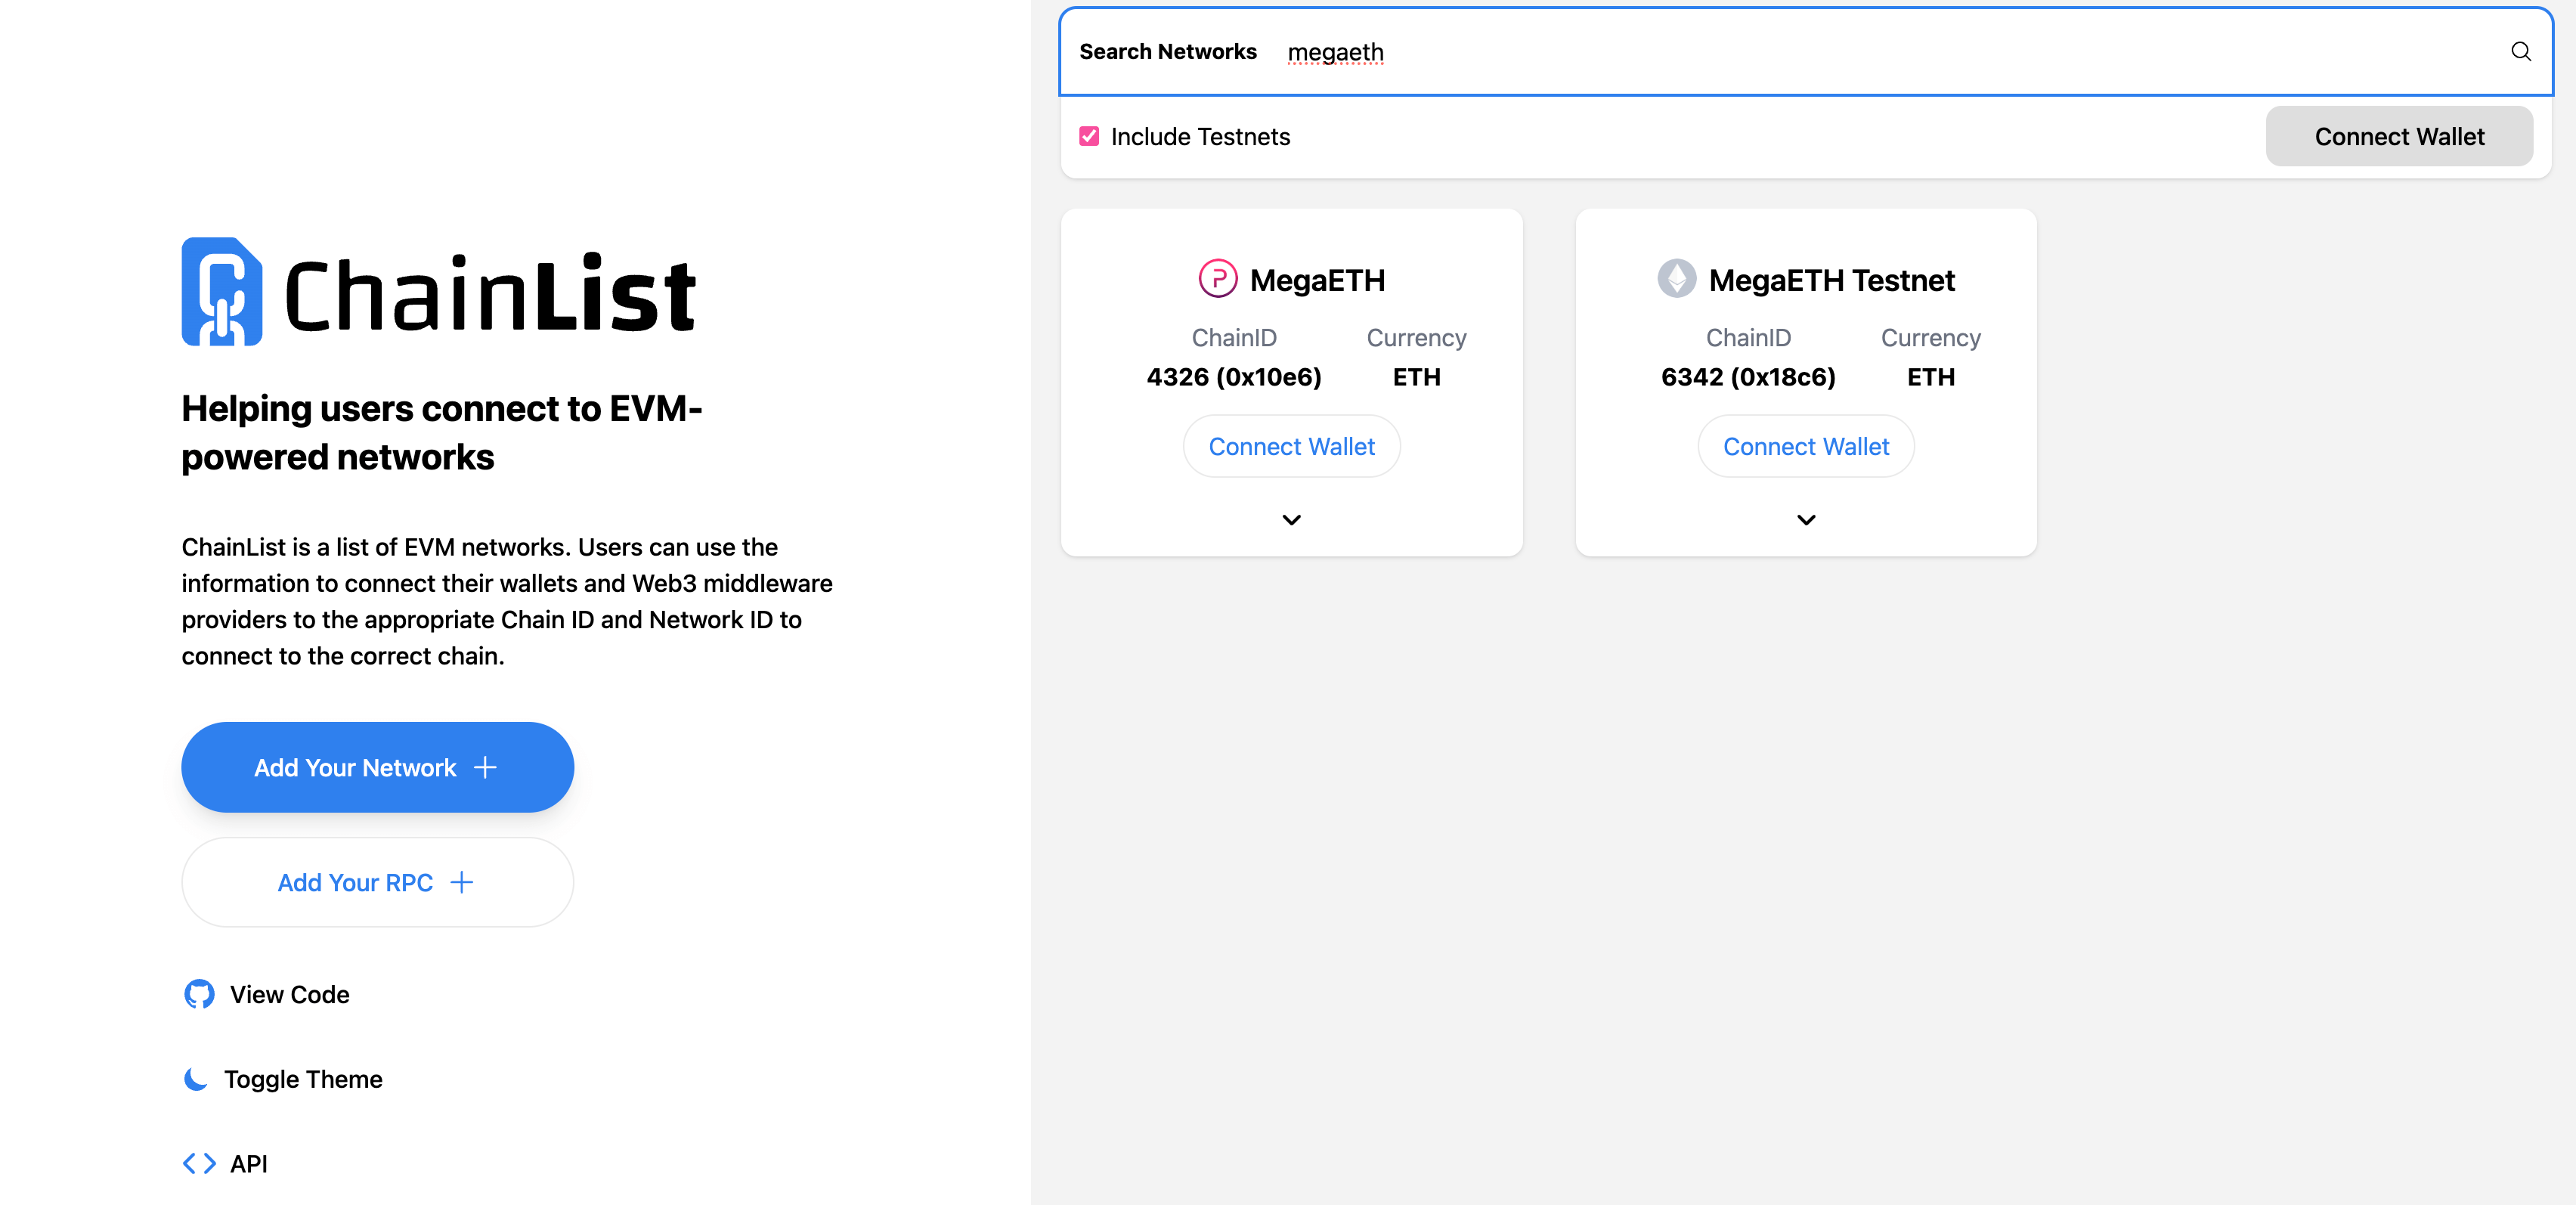Toggle Theme to switch dark mode

(302, 1079)
